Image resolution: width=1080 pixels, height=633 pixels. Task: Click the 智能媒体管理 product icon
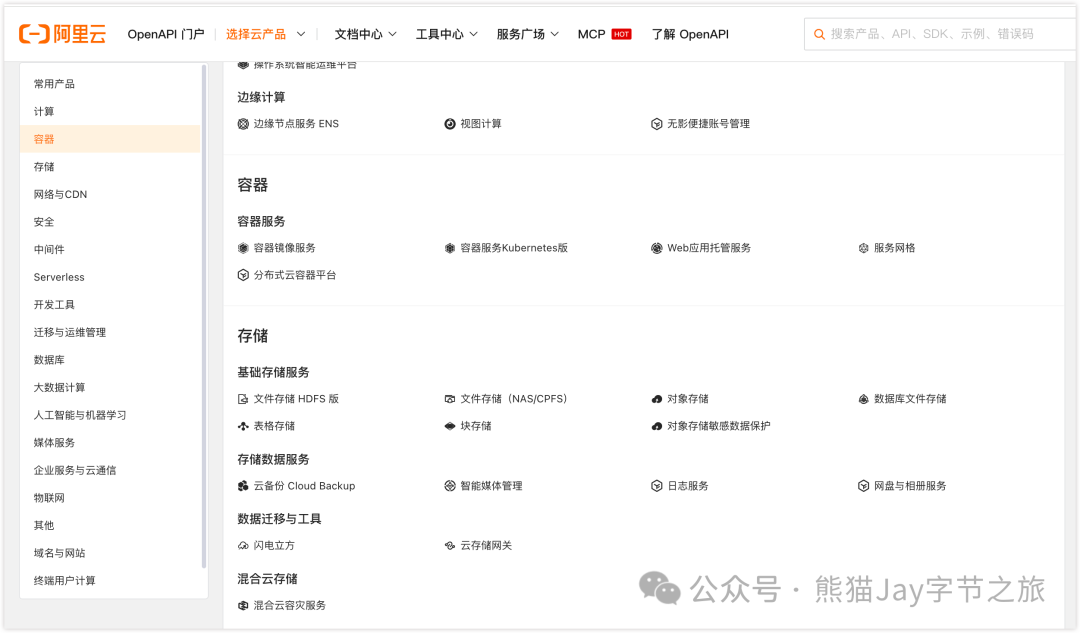click(450, 486)
